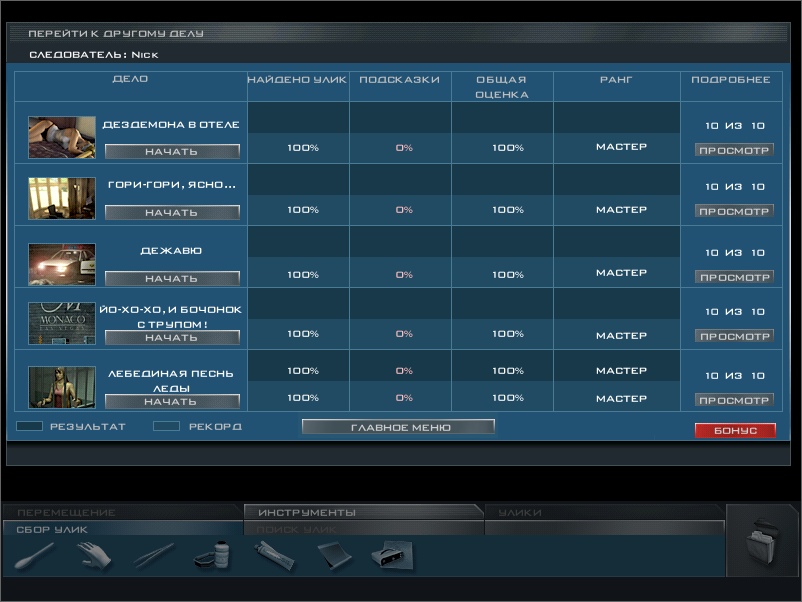Click 'СЛЕДОВАТЕЛЬ: Nick' label
This screenshot has height=602, width=802.
pyautogui.click(x=94, y=55)
